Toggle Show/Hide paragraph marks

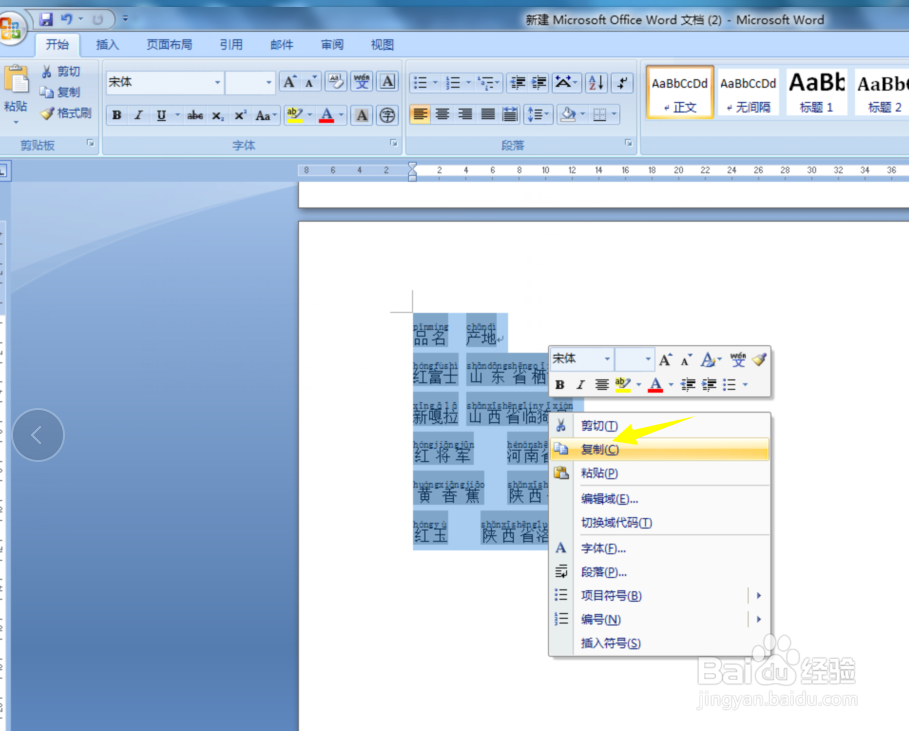(x=622, y=83)
